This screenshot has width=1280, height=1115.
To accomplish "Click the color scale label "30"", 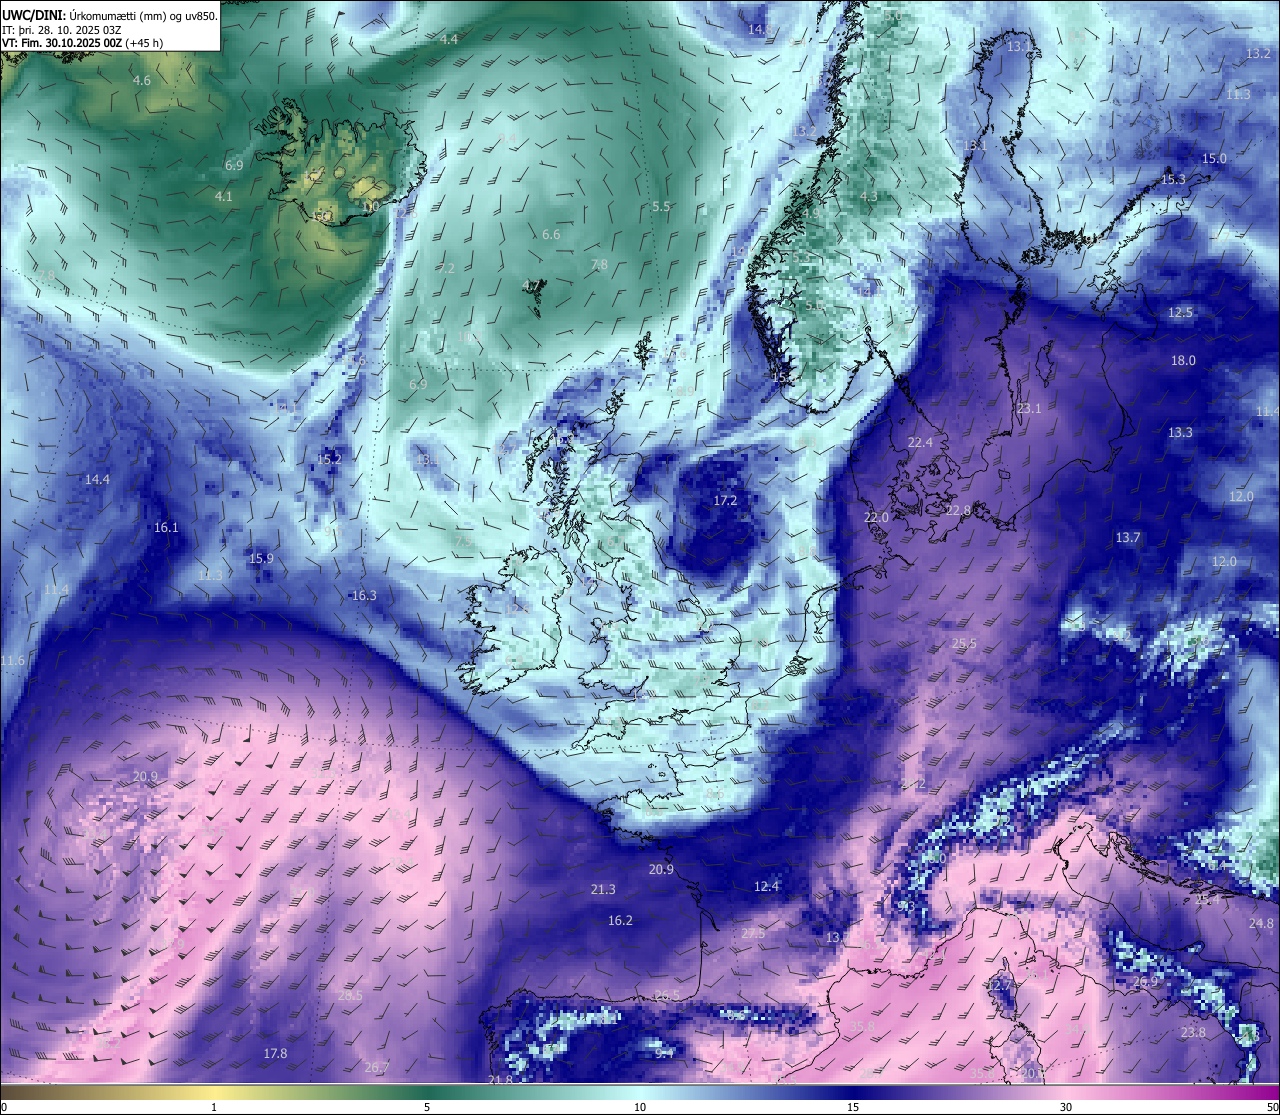I will click(x=1066, y=1107).
